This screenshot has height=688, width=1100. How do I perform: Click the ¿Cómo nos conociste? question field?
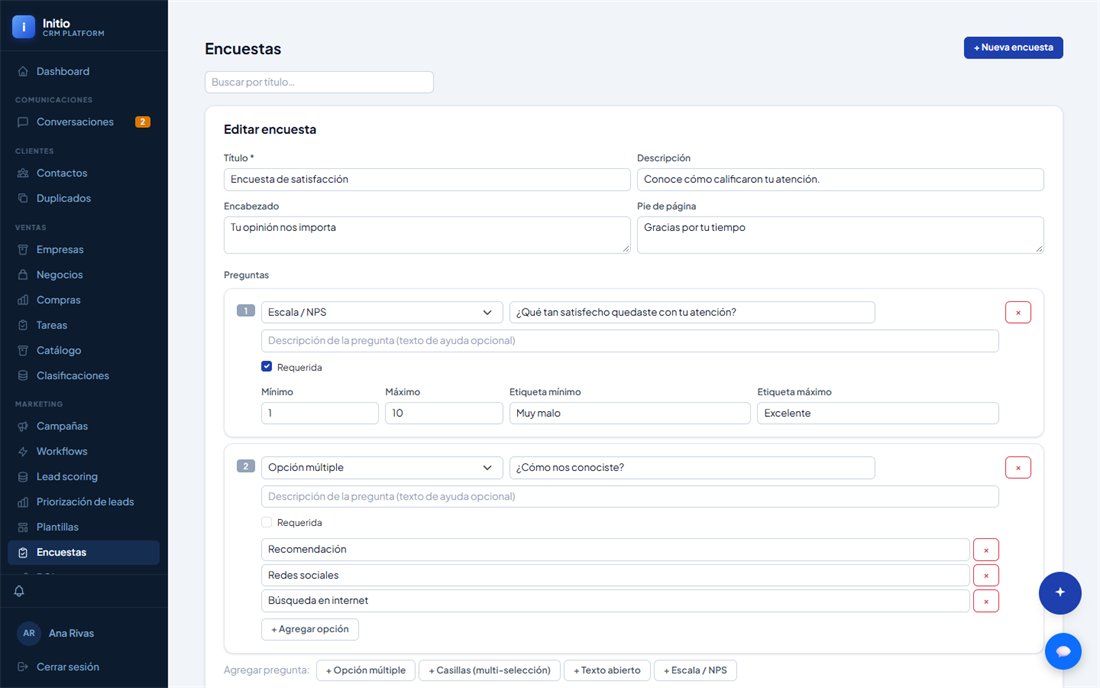[692, 468]
